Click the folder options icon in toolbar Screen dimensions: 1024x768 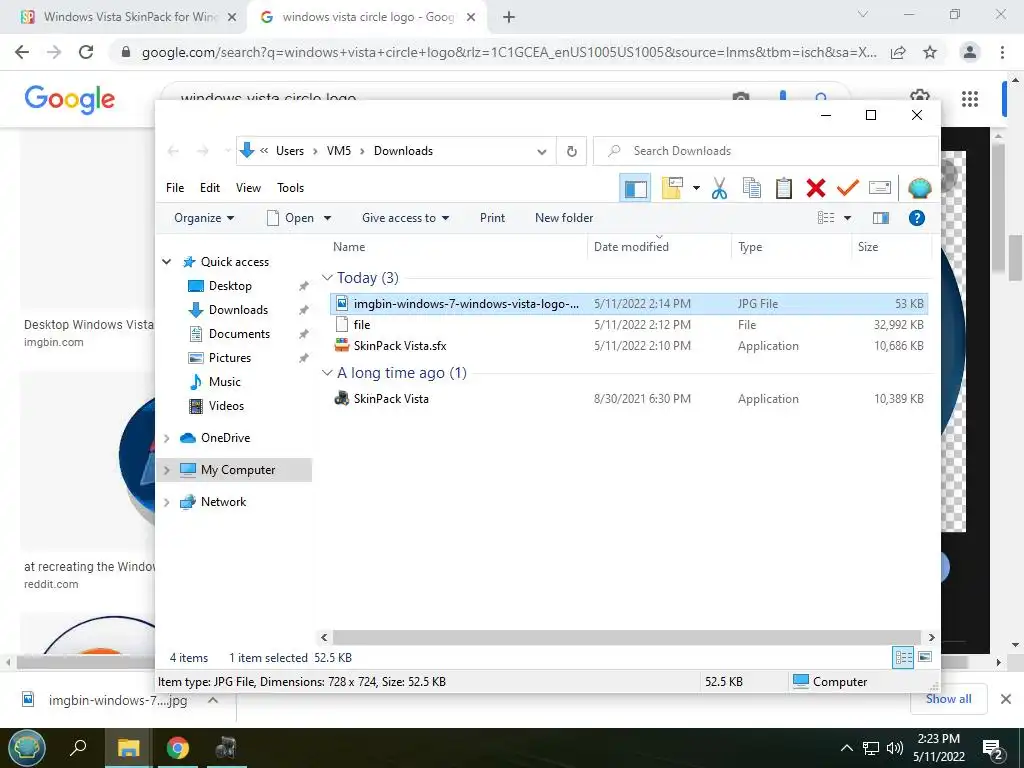click(672, 188)
